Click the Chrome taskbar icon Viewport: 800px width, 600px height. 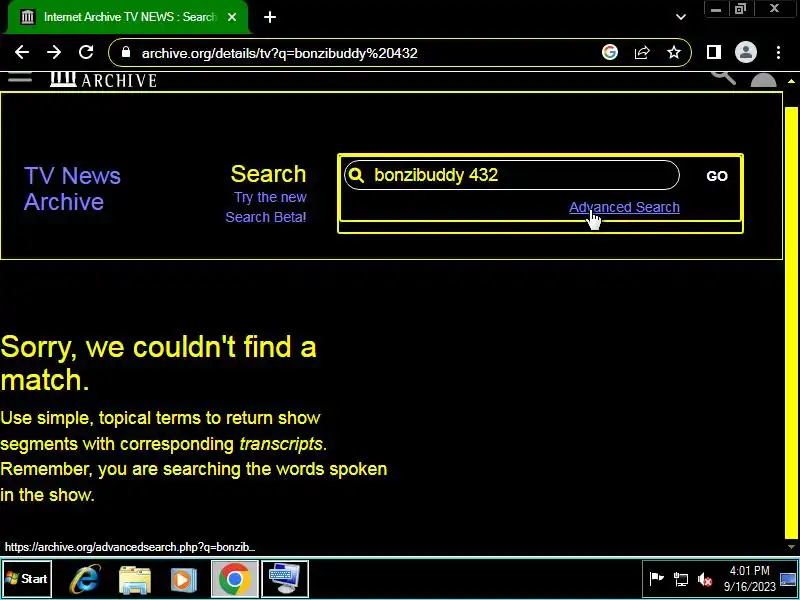point(235,579)
